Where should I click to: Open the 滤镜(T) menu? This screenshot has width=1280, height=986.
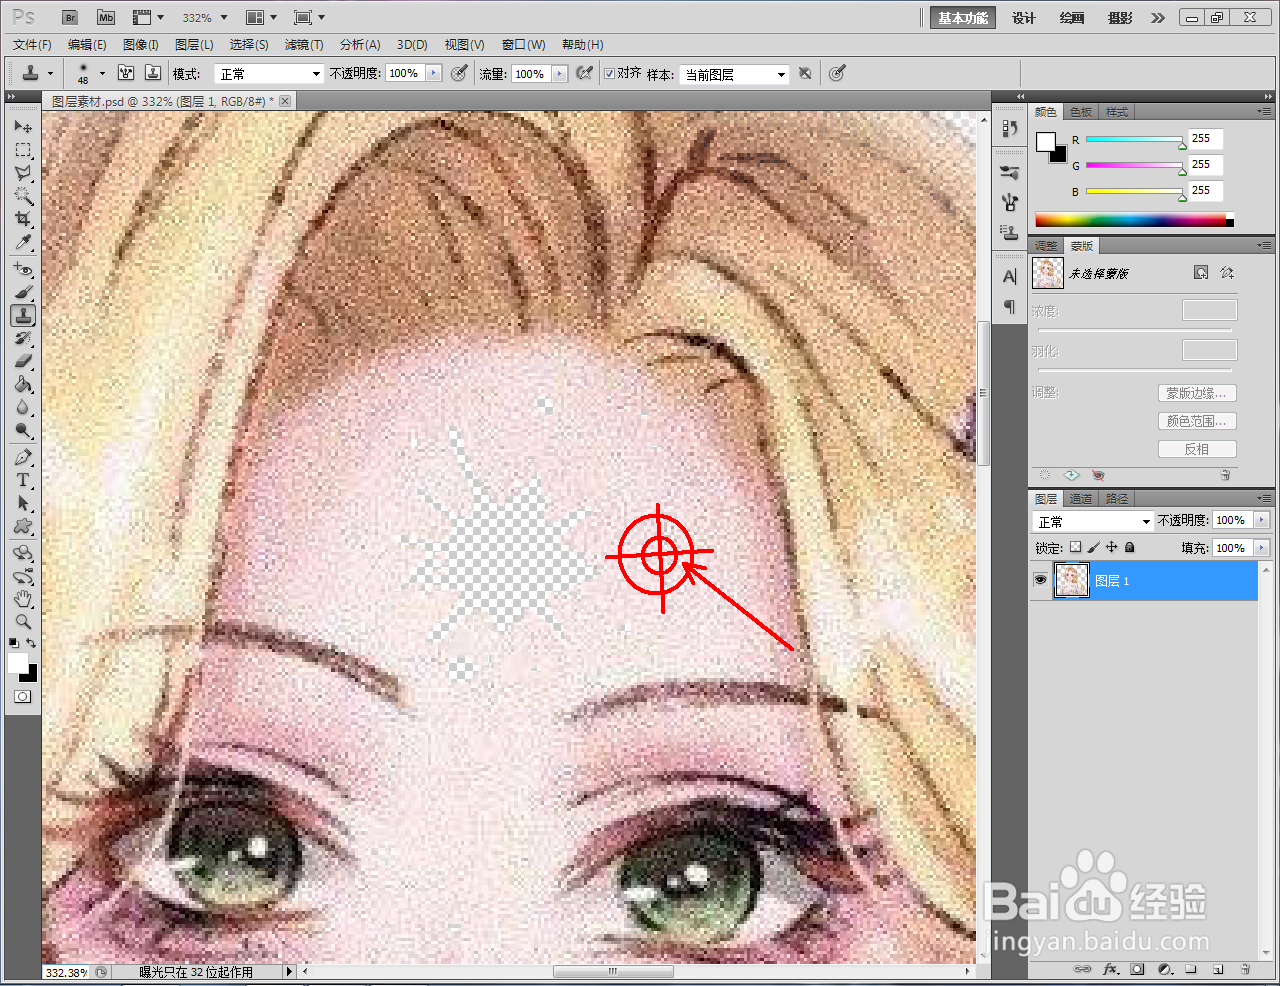[303, 45]
